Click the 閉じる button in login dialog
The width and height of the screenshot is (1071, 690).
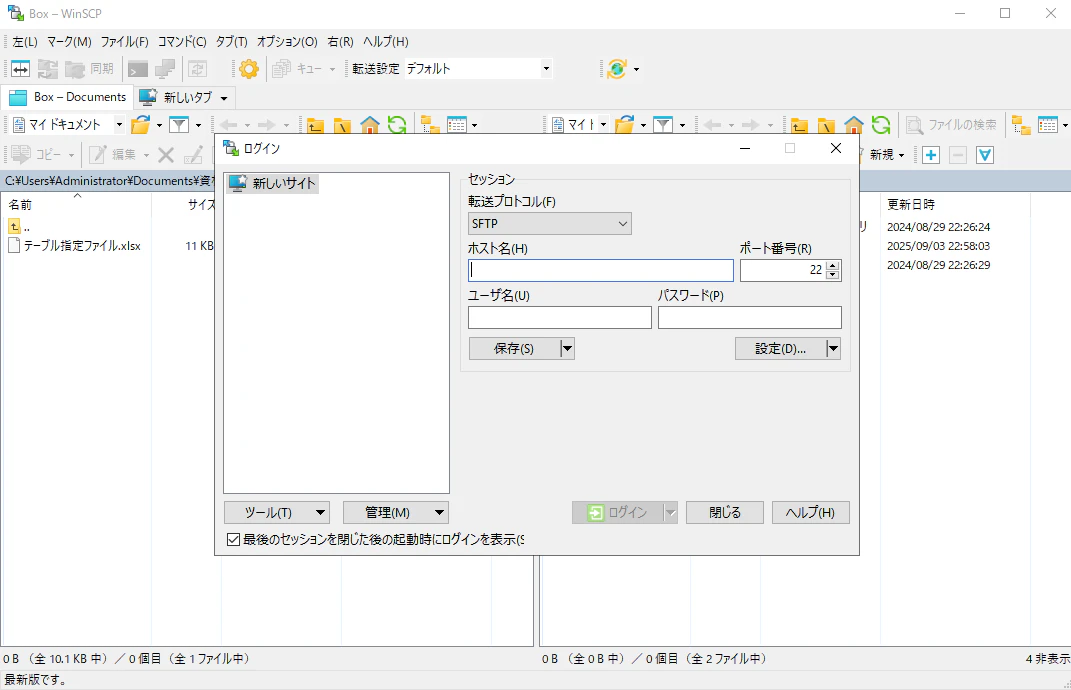725,512
